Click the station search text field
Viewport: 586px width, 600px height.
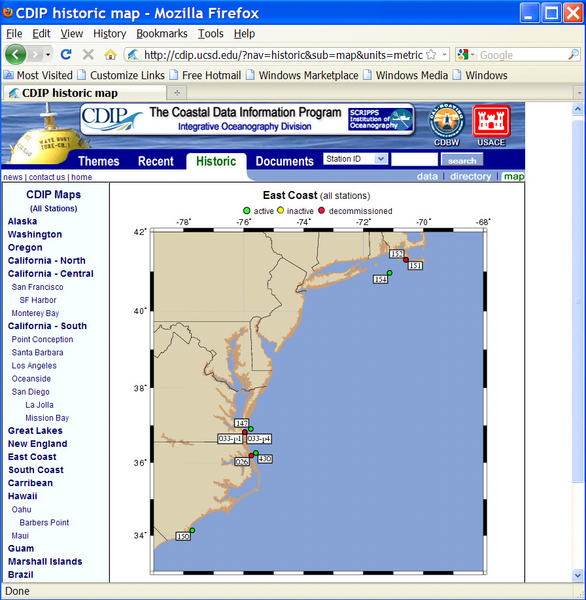415,159
